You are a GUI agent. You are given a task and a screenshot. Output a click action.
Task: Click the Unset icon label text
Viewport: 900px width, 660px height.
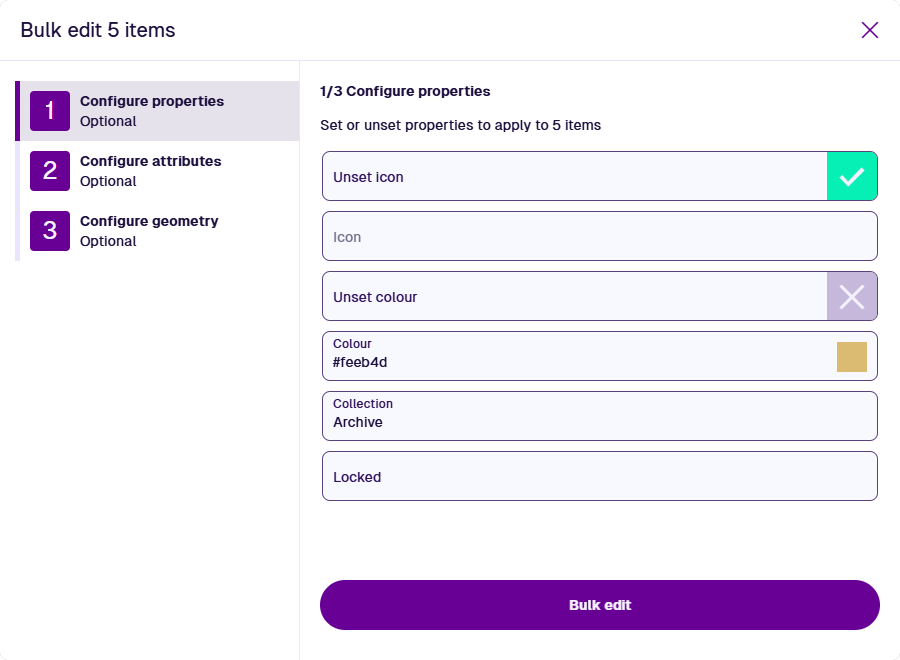[368, 177]
